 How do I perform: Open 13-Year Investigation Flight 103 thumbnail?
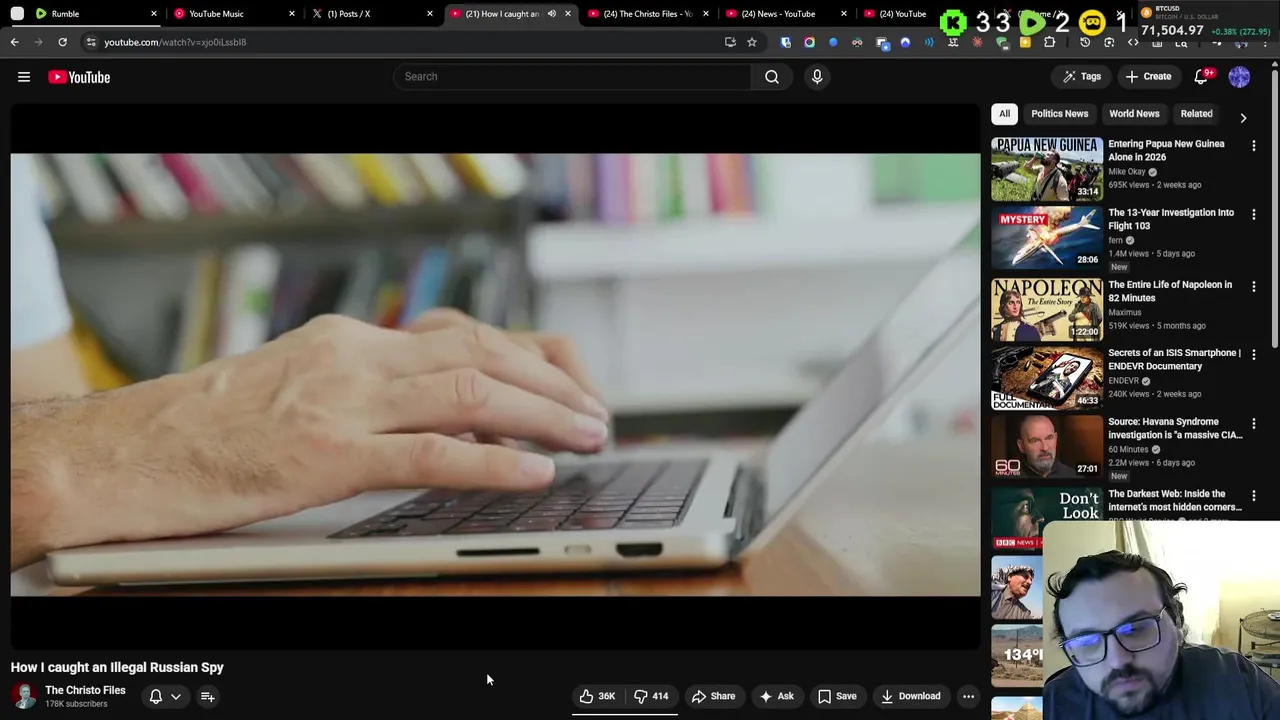(1047, 238)
